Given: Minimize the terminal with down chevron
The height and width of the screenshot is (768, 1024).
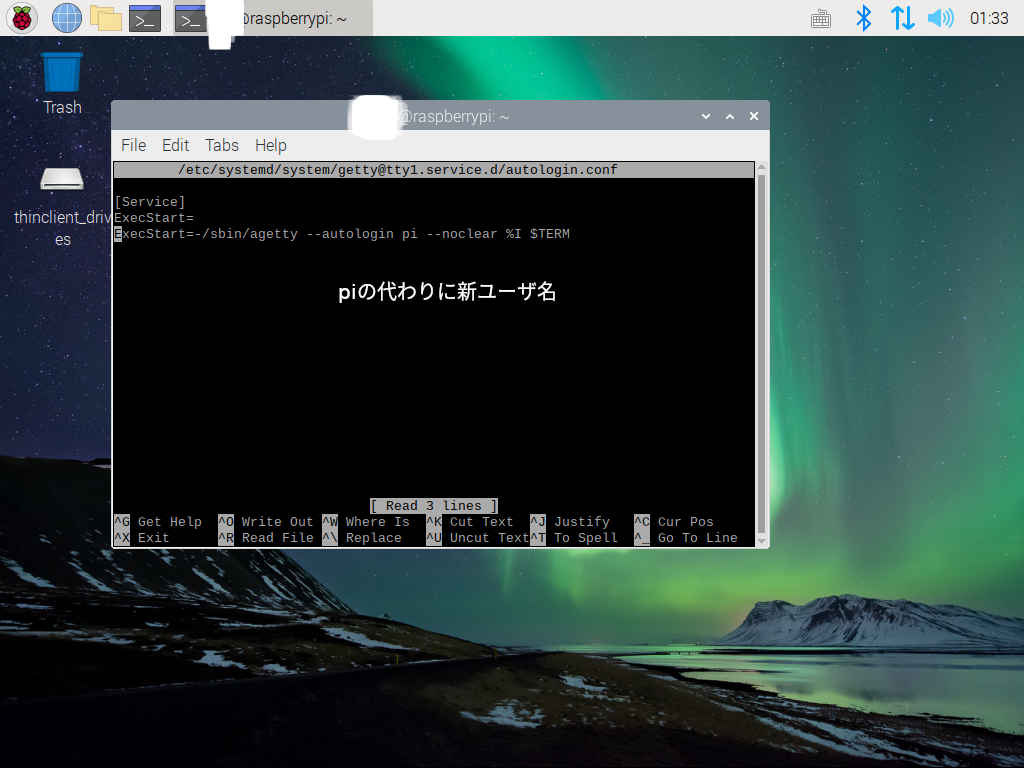Looking at the screenshot, I should (705, 116).
